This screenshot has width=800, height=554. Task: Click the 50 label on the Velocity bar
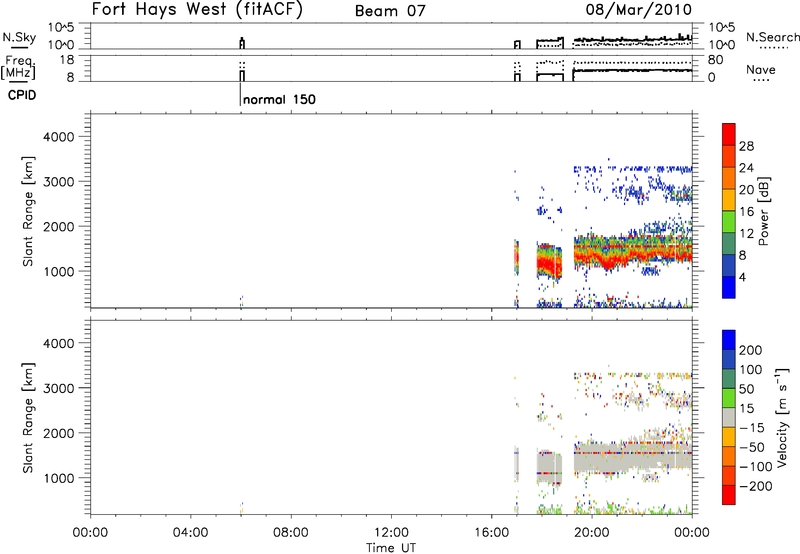(746, 389)
